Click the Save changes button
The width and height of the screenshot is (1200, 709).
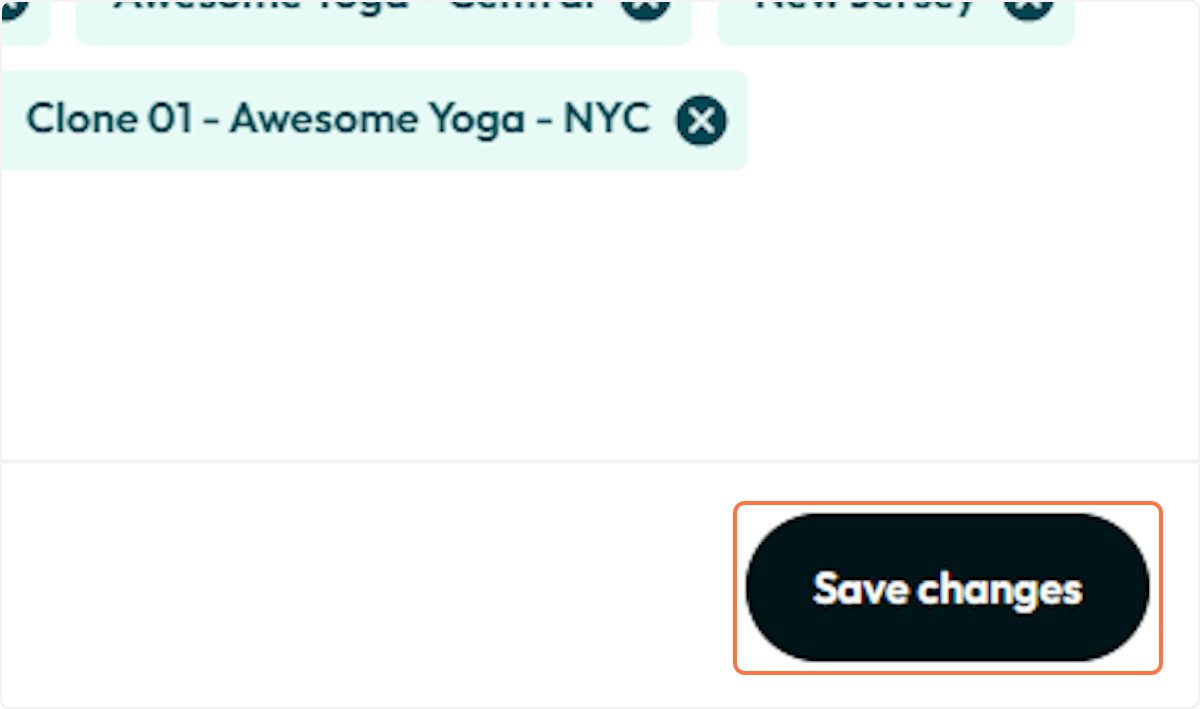click(948, 588)
